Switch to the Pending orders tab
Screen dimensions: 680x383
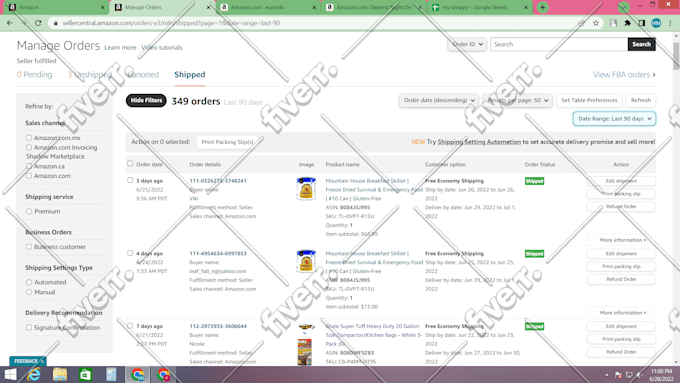pyautogui.click(x=34, y=75)
